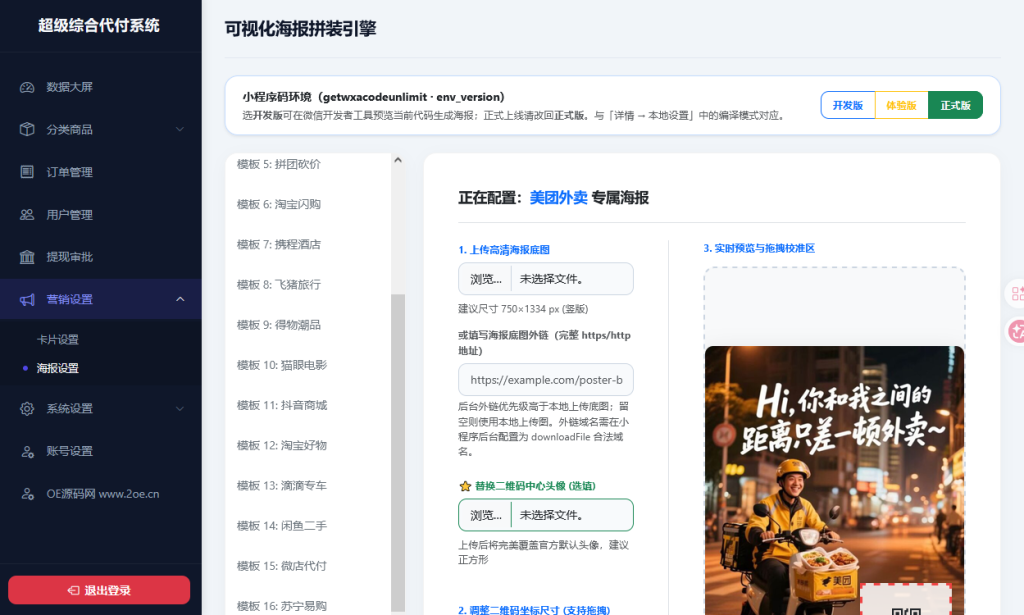The image size is (1024, 615).
Task: Select 模板 10: 猫眼电影
Action: click(281, 365)
